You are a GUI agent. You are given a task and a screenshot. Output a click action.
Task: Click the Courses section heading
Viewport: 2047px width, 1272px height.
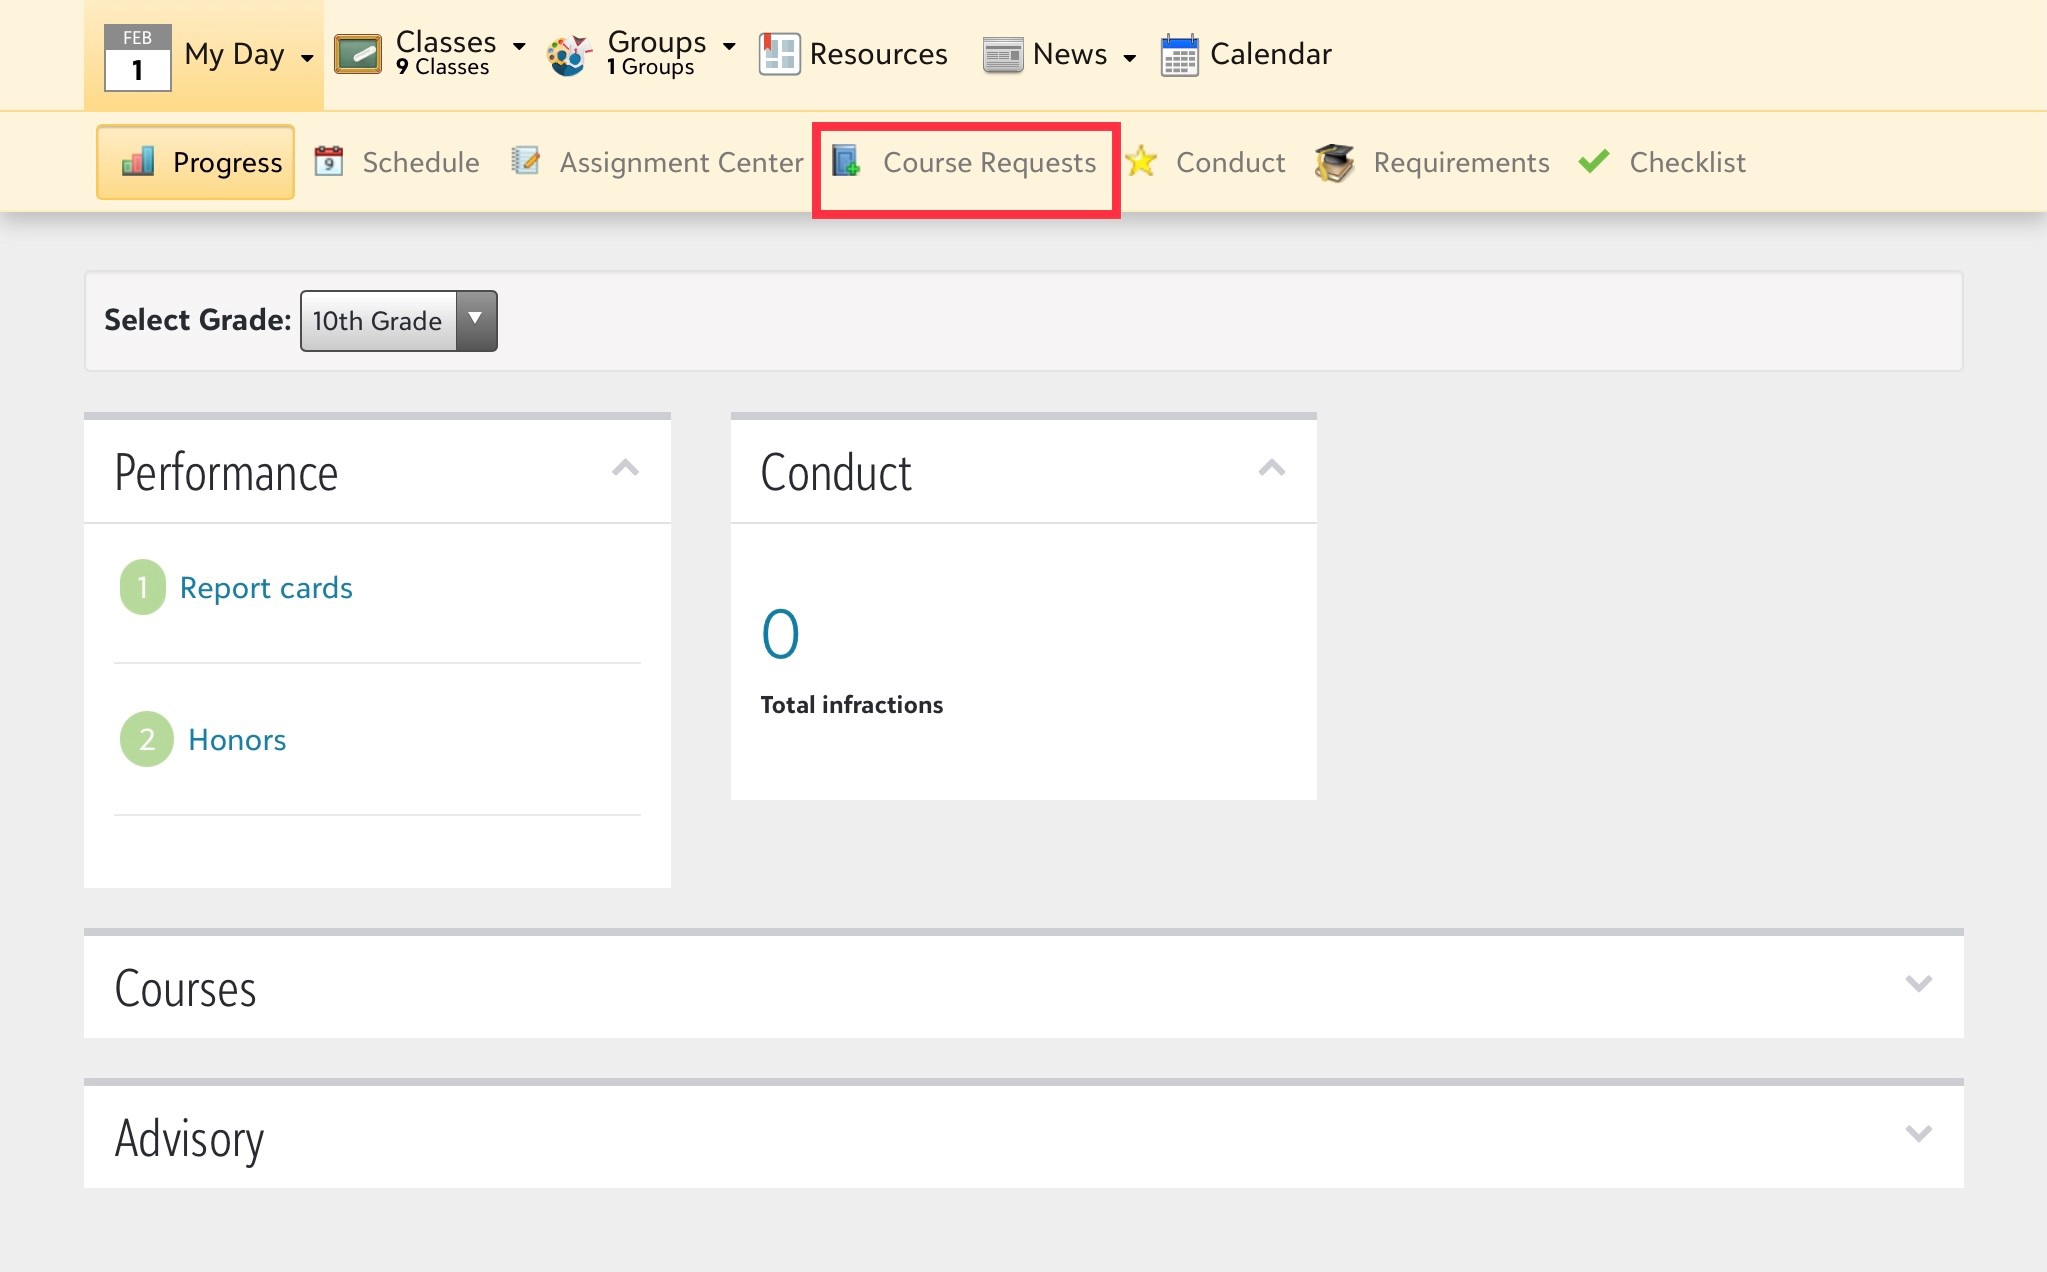(x=185, y=989)
